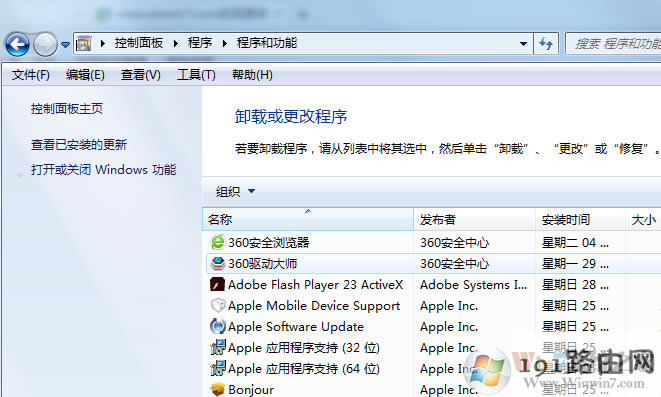661x397 pixels.
Task: Open the 文件(F) menu
Action: (30, 75)
